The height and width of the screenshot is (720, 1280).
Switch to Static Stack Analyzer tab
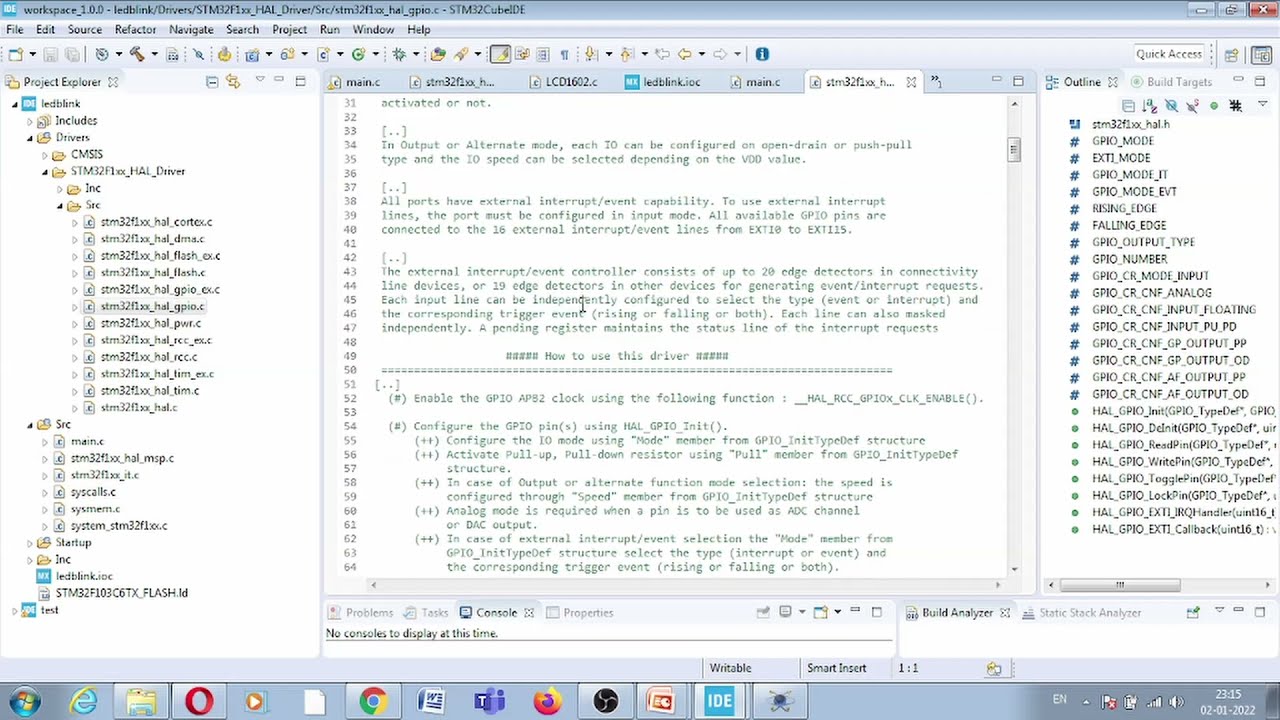1080,613
